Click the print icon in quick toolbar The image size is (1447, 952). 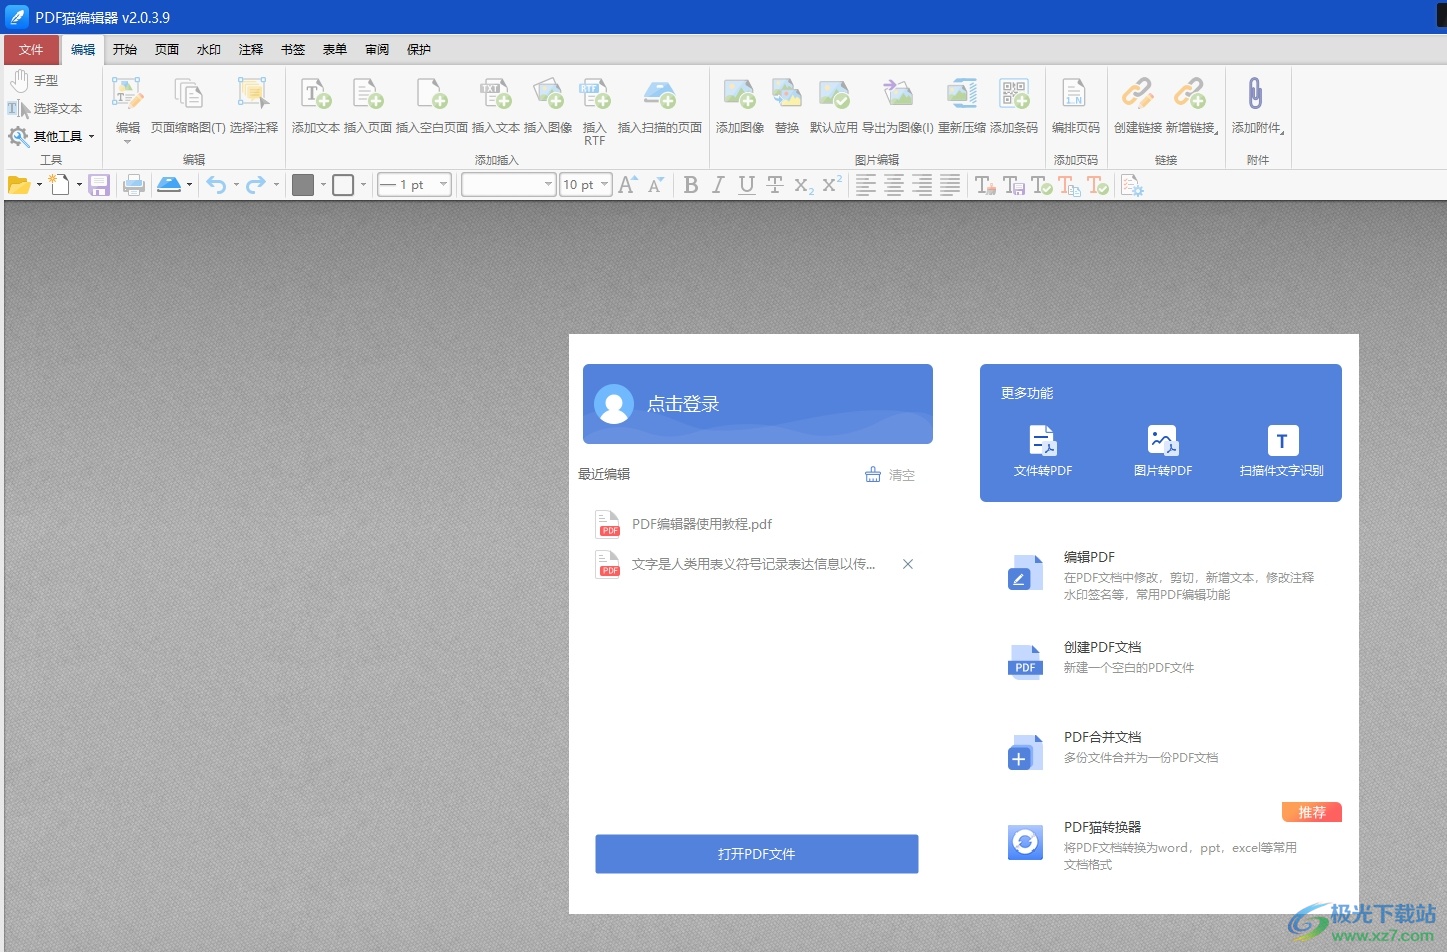click(x=134, y=185)
